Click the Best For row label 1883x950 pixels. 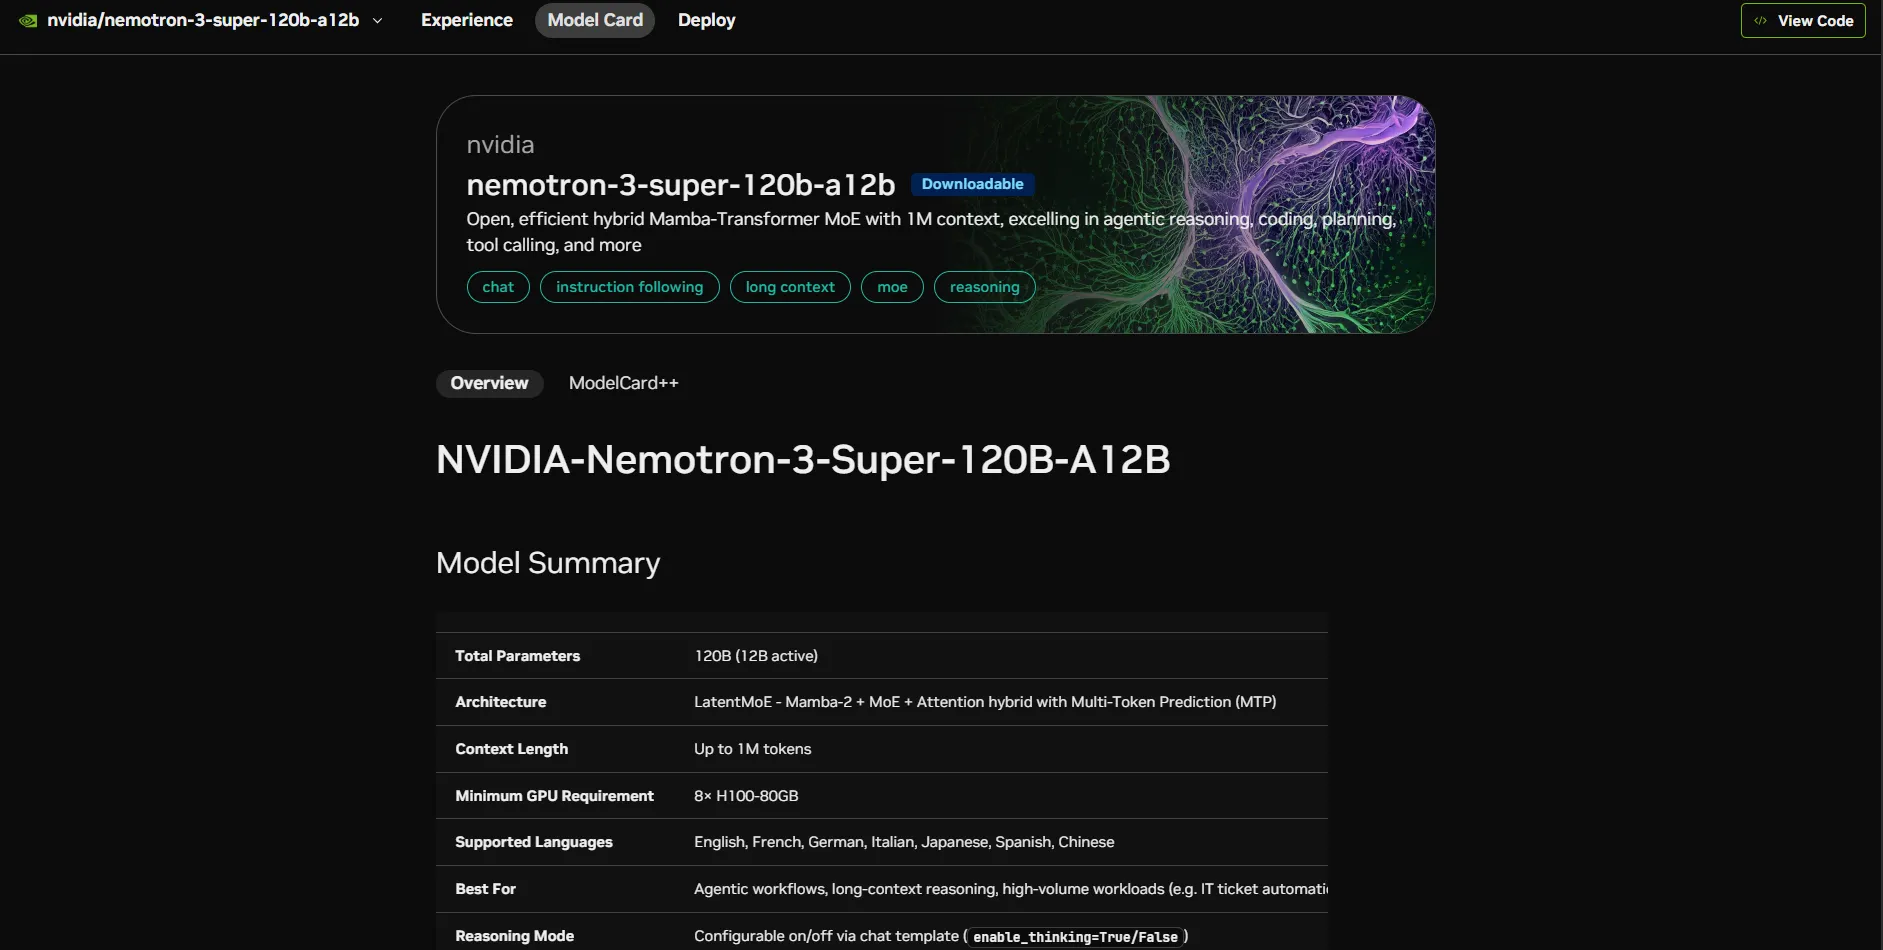(485, 889)
